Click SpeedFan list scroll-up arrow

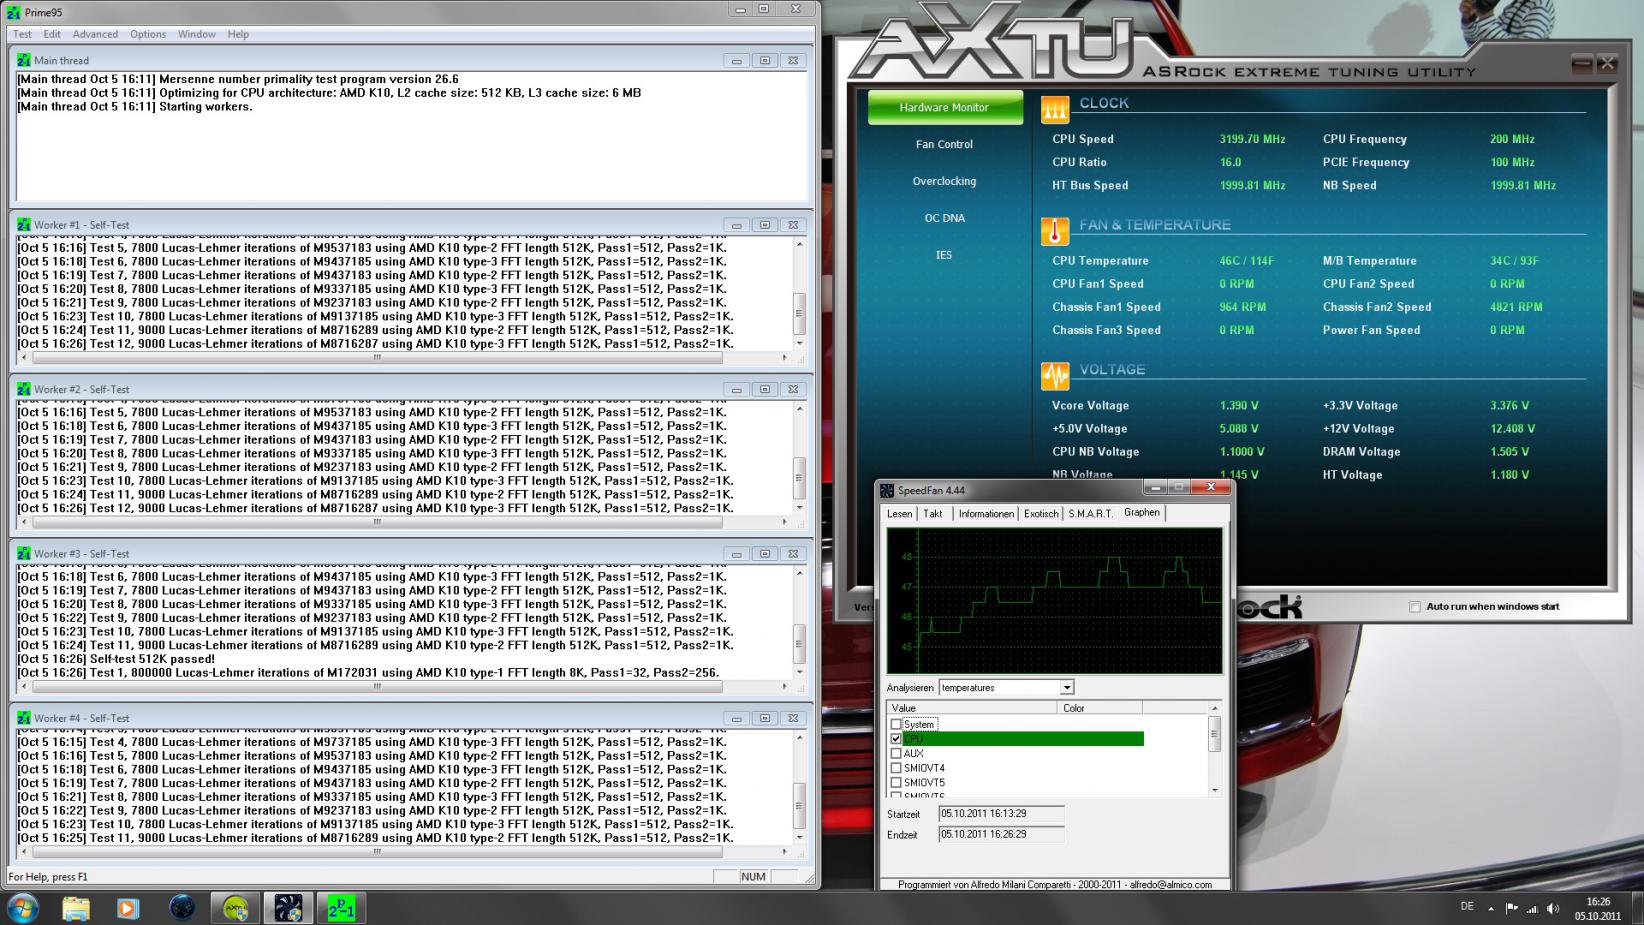[1215, 708]
